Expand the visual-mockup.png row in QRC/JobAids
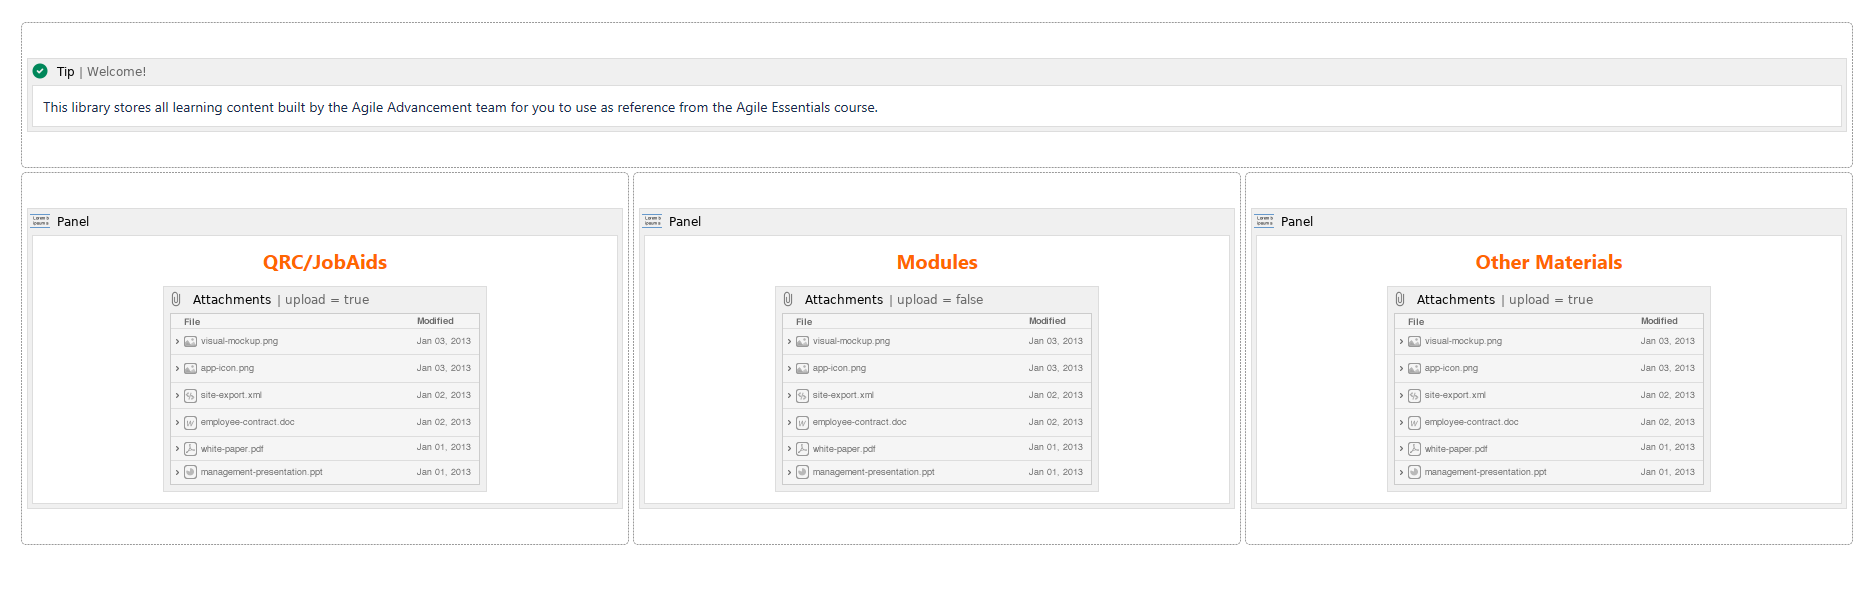Image resolution: width=1869 pixels, height=601 pixels. coord(177,342)
